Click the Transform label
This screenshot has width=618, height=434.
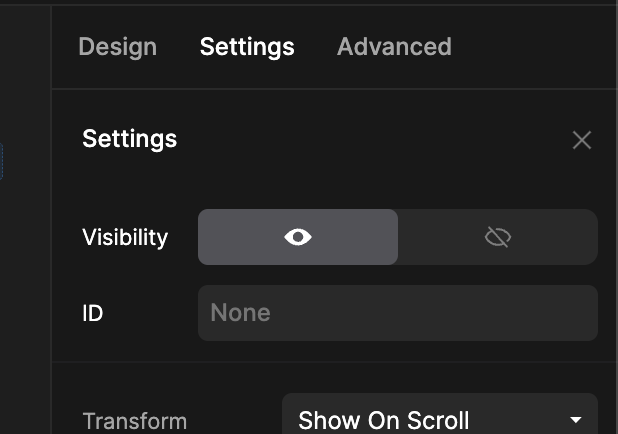click(135, 421)
